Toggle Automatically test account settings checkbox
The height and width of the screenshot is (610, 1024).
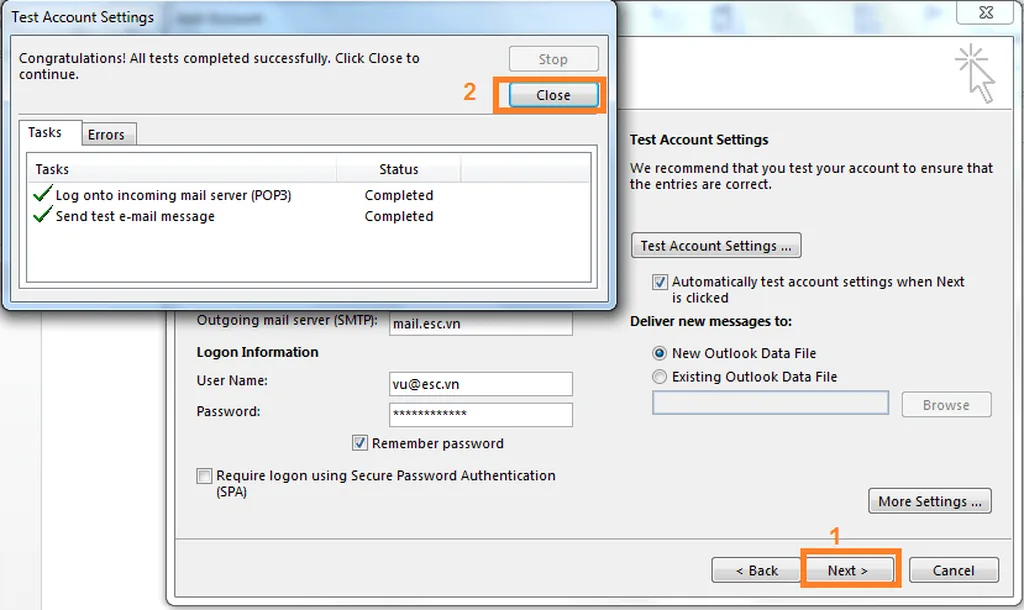(x=660, y=282)
